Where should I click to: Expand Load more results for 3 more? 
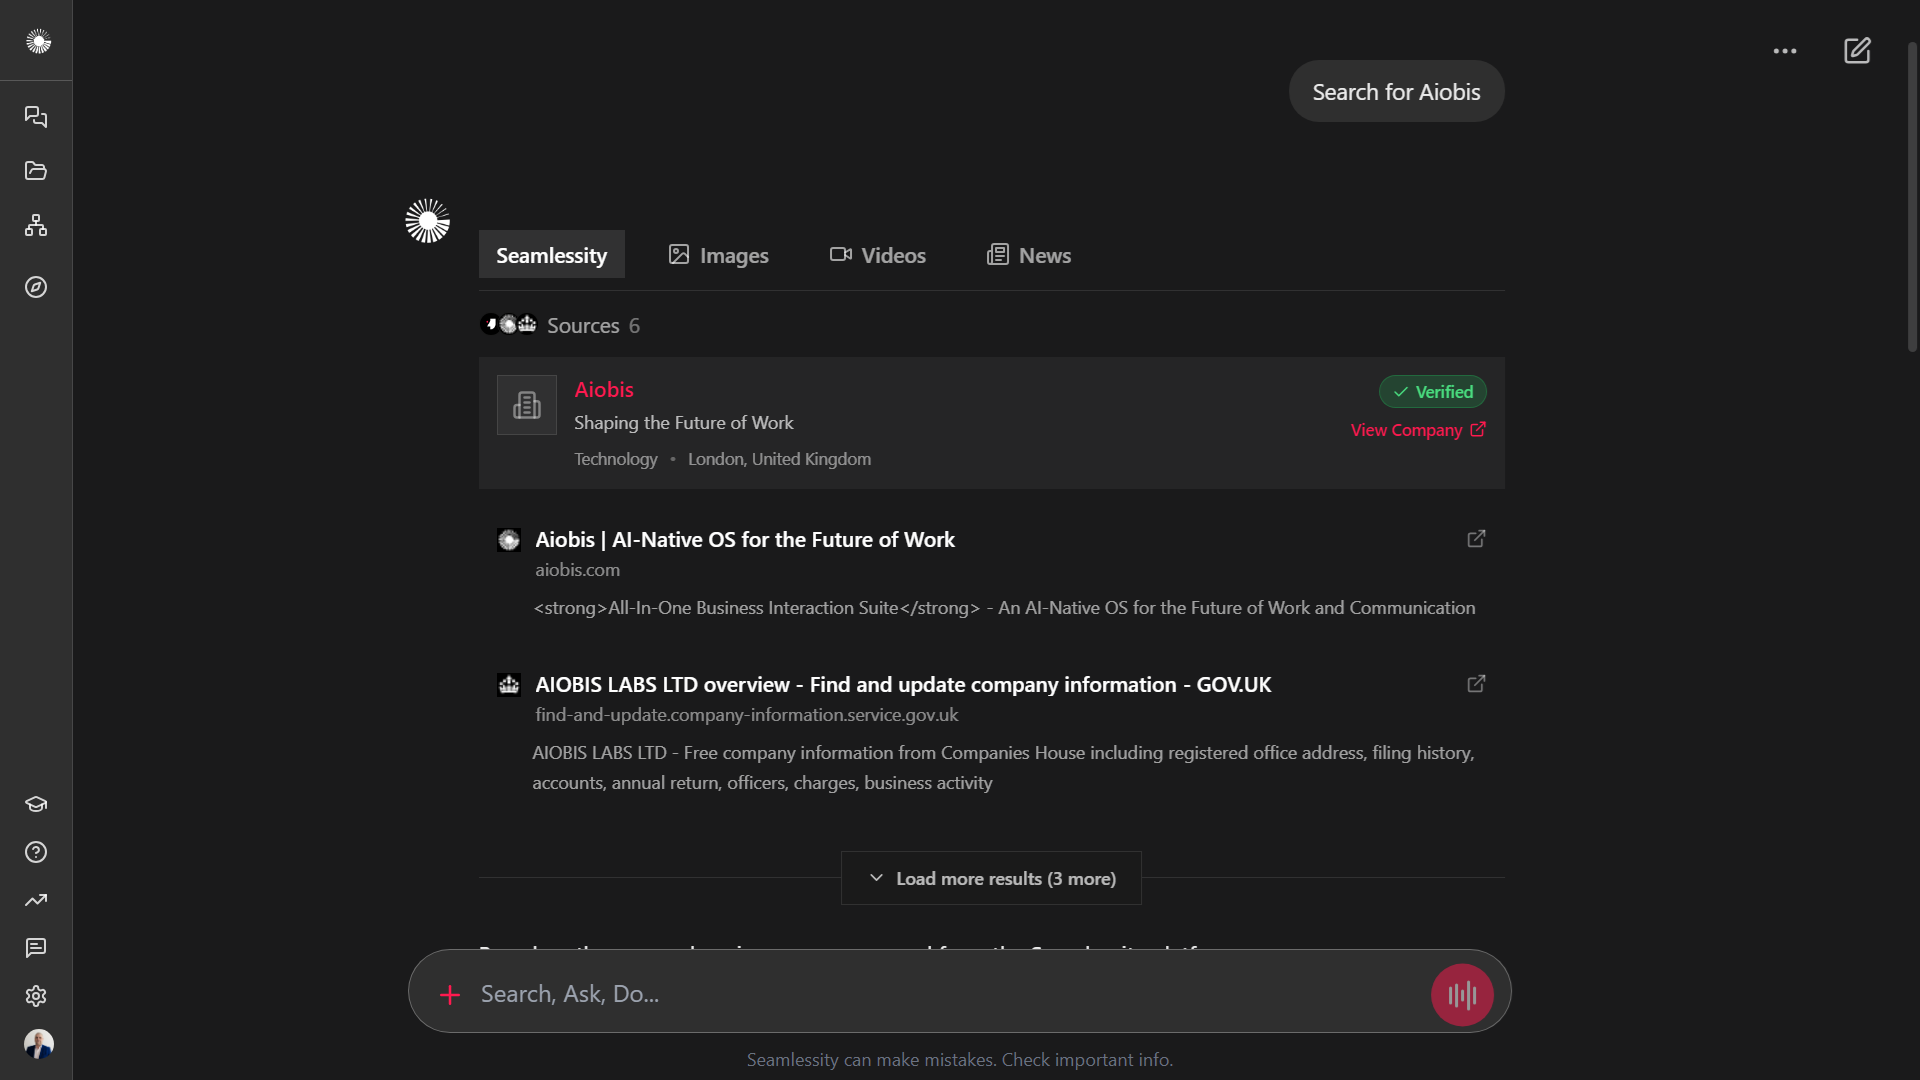[x=990, y=878]
